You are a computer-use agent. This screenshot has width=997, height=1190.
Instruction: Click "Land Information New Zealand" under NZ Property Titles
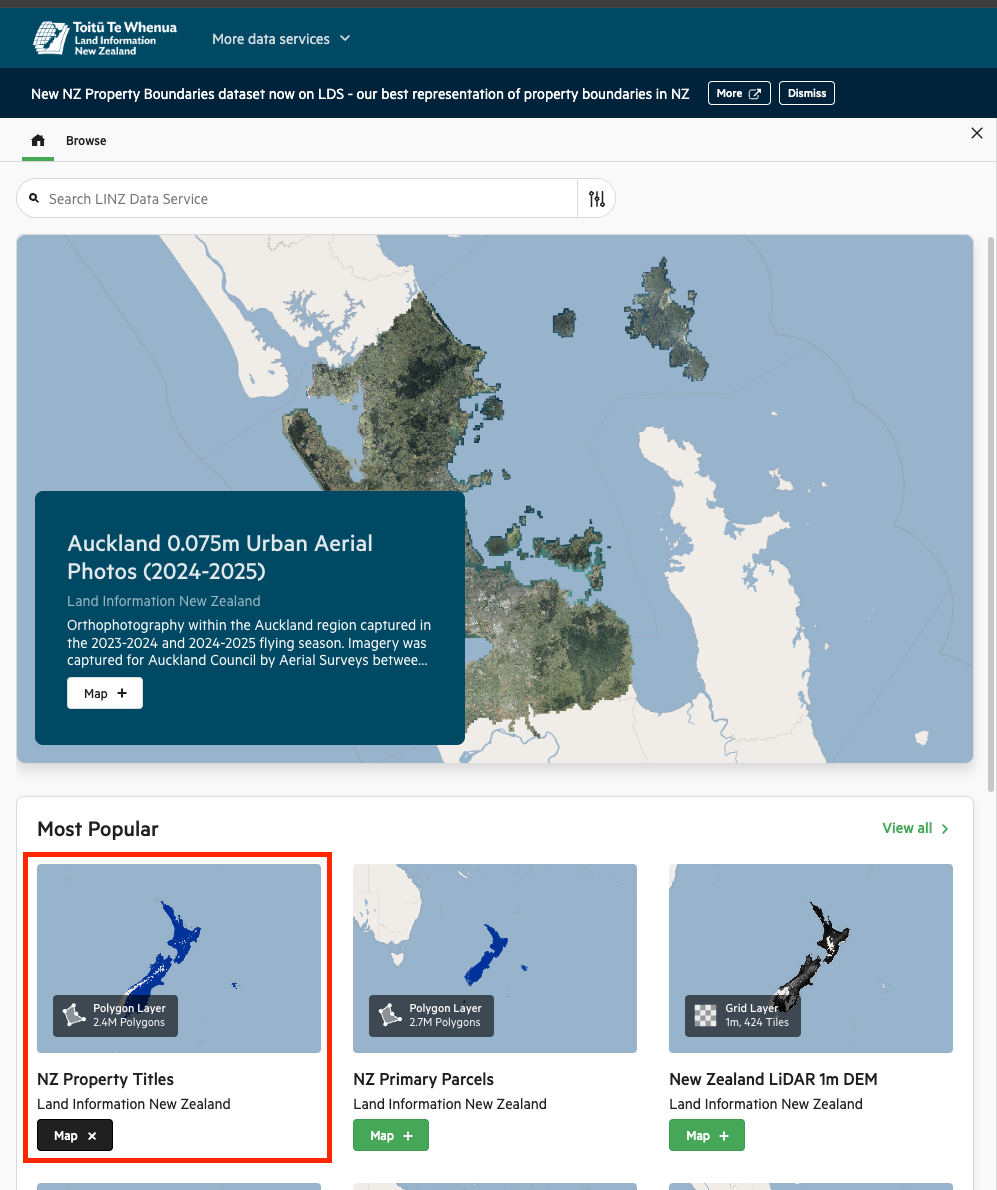coord(134,1104)
